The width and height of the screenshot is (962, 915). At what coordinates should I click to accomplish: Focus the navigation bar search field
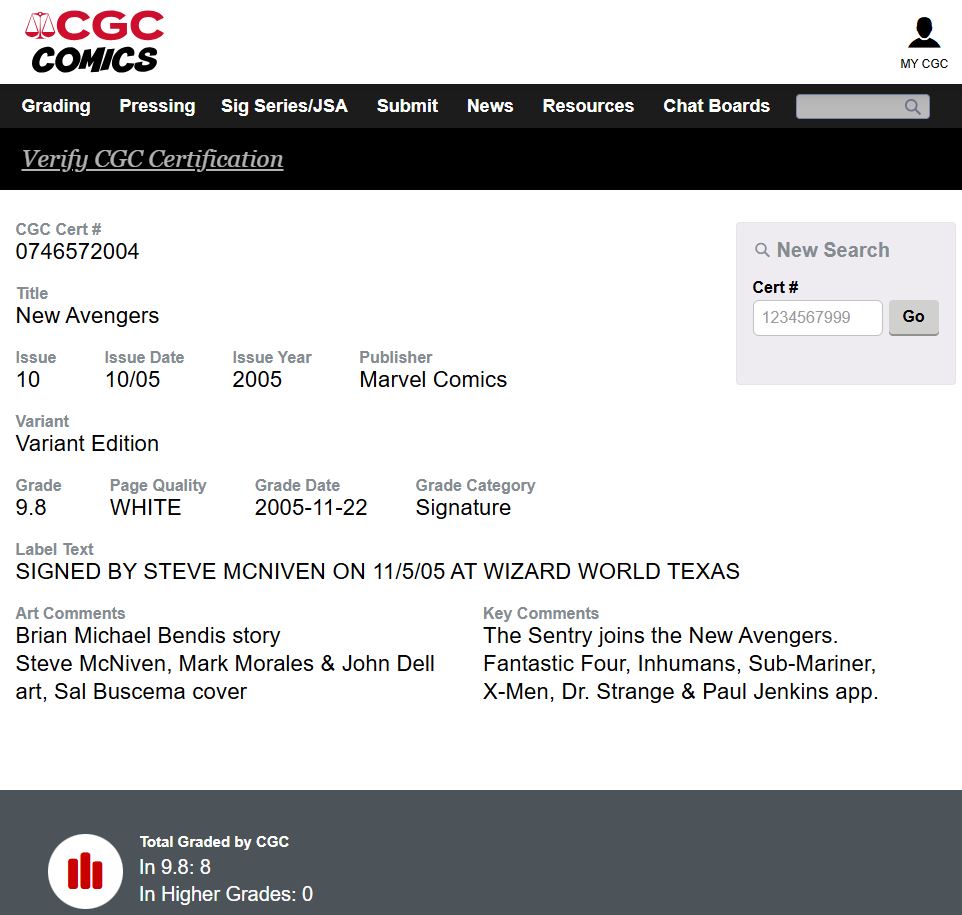pos(863,106)
